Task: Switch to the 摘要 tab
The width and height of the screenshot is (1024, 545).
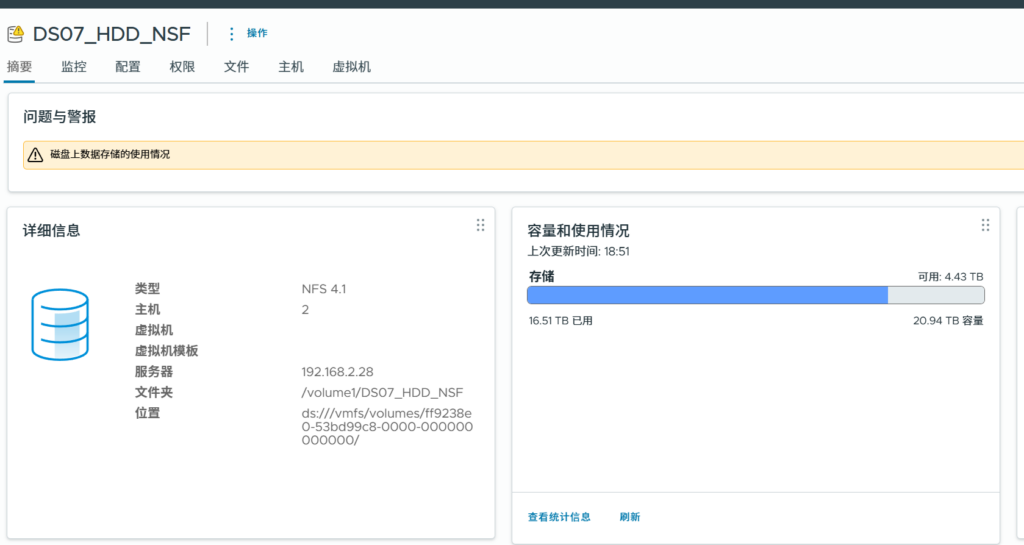Action: (x=19, y=67)
